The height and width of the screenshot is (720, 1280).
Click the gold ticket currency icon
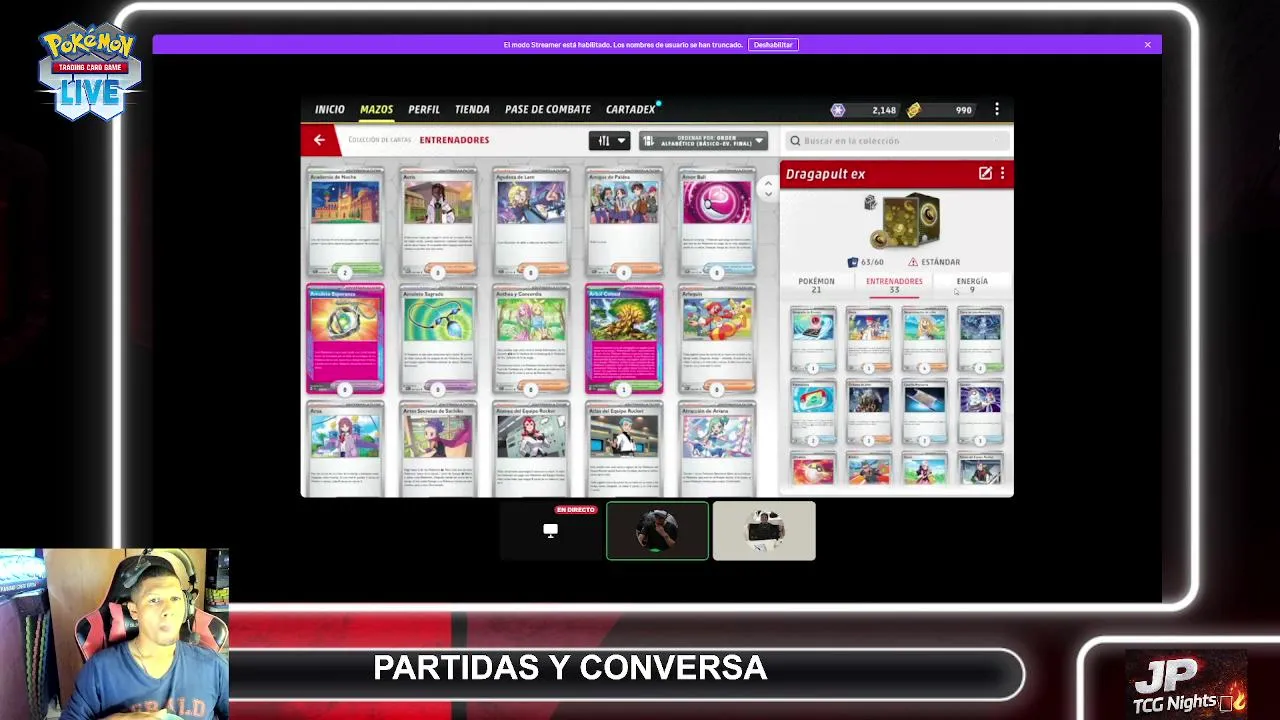click(x=914, y=110)
